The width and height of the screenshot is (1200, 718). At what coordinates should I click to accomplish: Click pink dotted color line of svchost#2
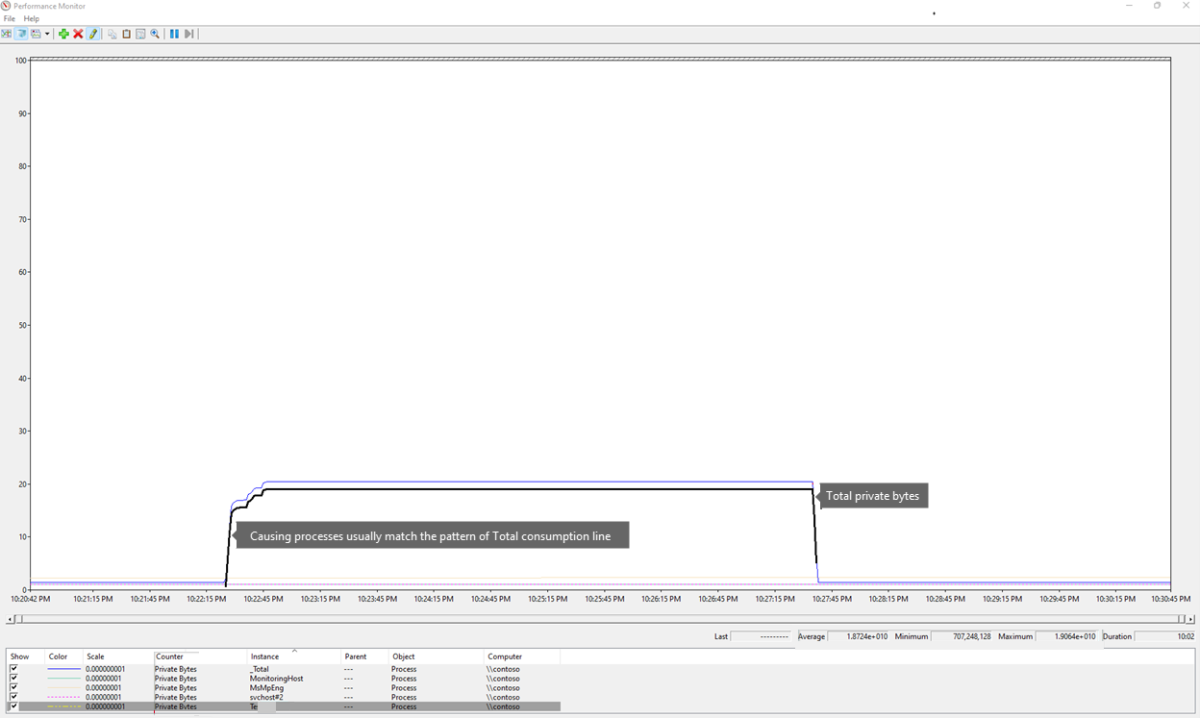pos(64,697)
